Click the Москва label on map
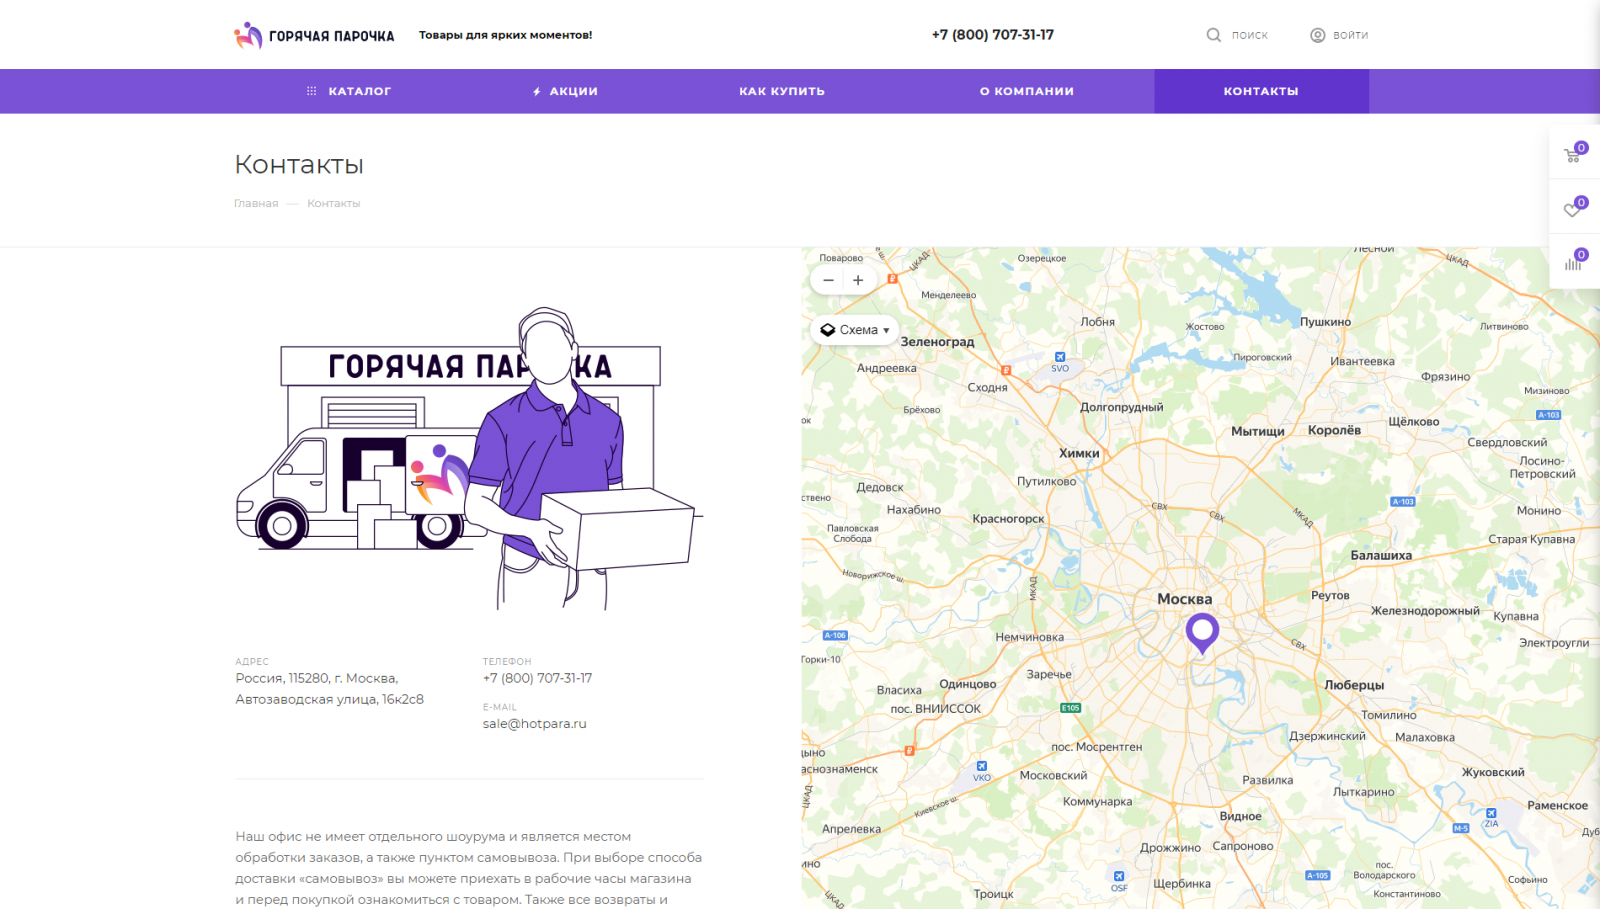Image resolution: width=1600 pixels, height=909 pixels. (x=1185, y=599)
